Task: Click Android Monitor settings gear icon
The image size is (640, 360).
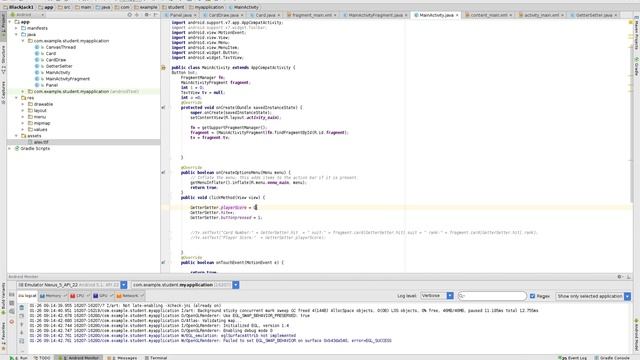Action: click(x=620, y=277)
